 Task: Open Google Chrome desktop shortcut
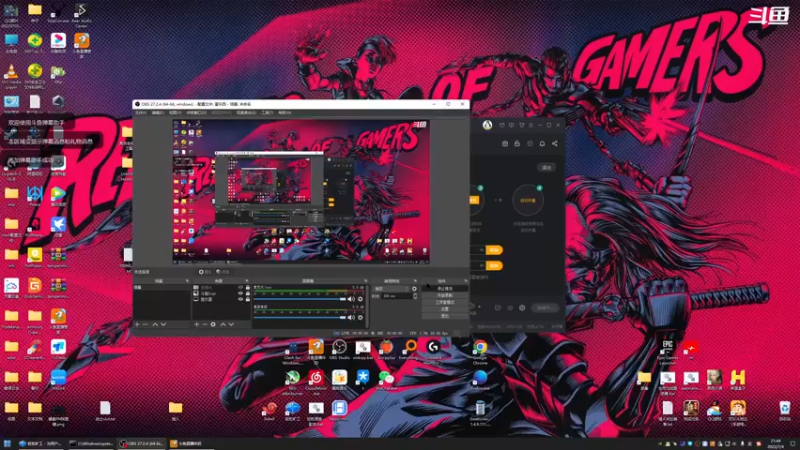480,351
